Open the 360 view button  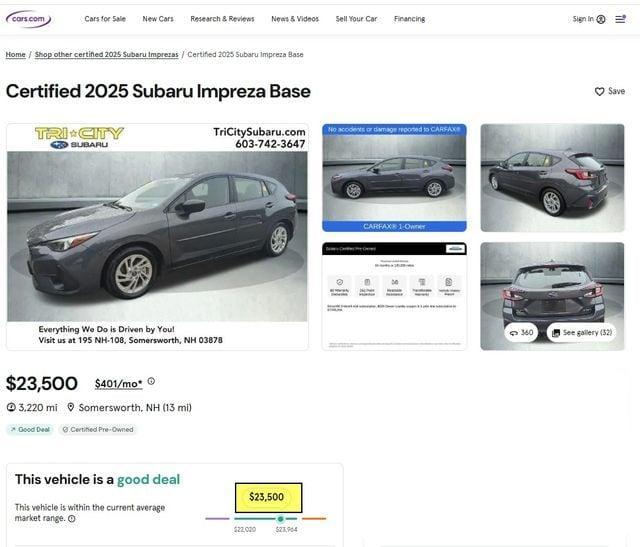click(521, 332)
